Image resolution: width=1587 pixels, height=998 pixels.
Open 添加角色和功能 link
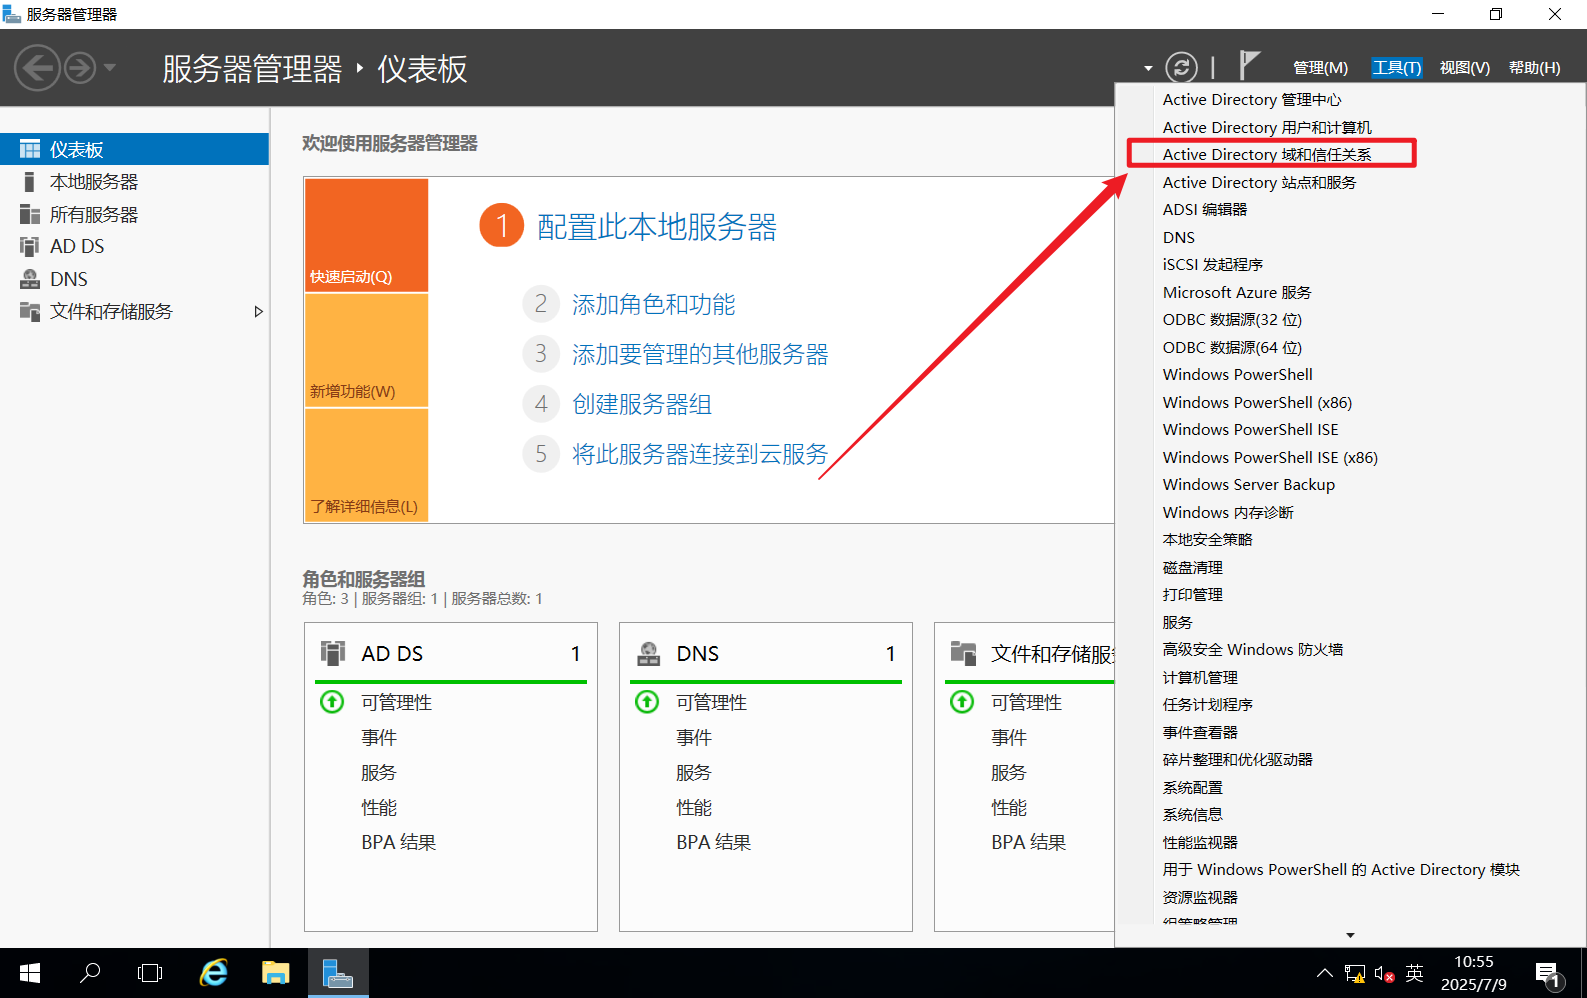[x=654, y=304]
